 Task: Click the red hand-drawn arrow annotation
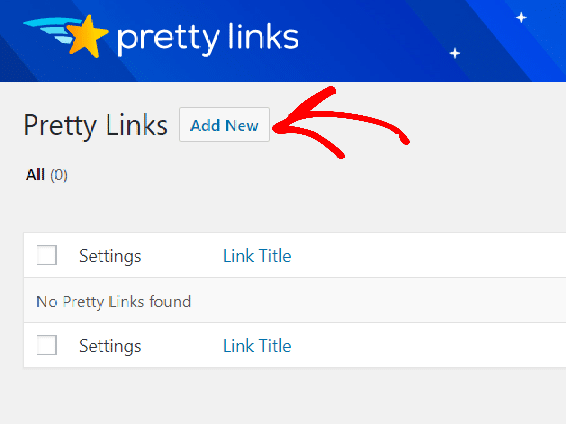[x=340, y=123]
